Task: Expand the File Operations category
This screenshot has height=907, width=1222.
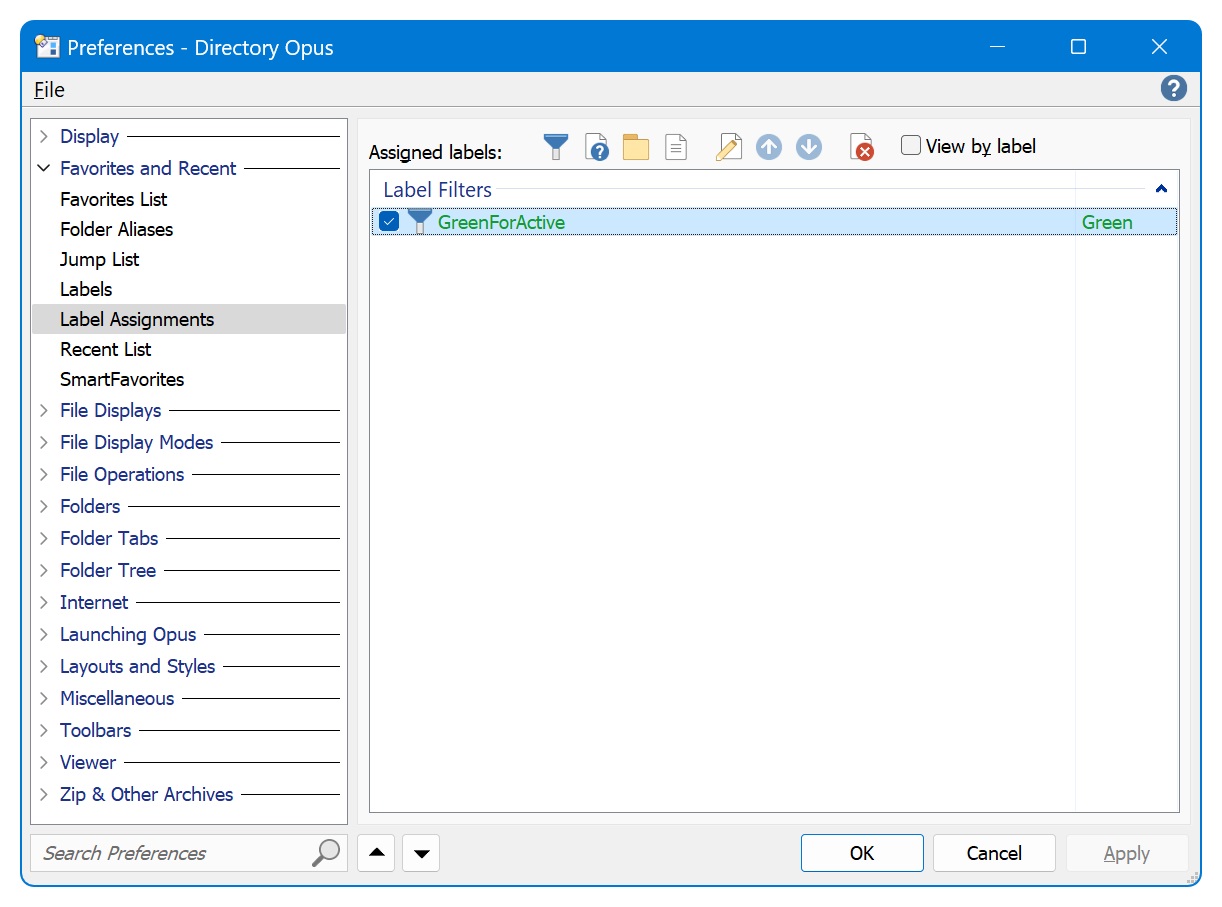Action: (44, 474)
